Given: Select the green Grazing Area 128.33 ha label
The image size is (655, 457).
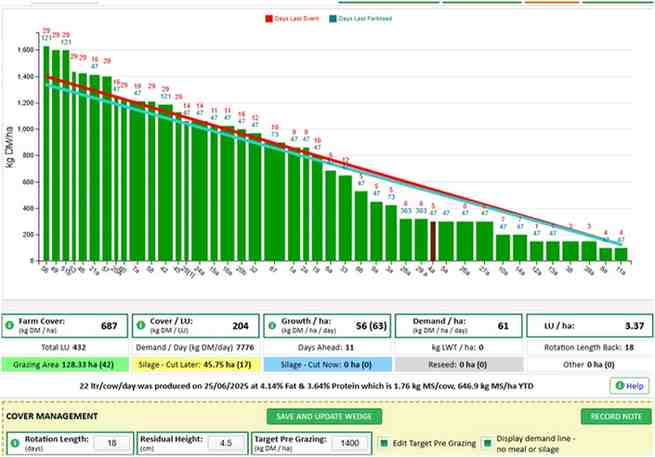Looking at the screenshot, I should (x=65, y=365).
